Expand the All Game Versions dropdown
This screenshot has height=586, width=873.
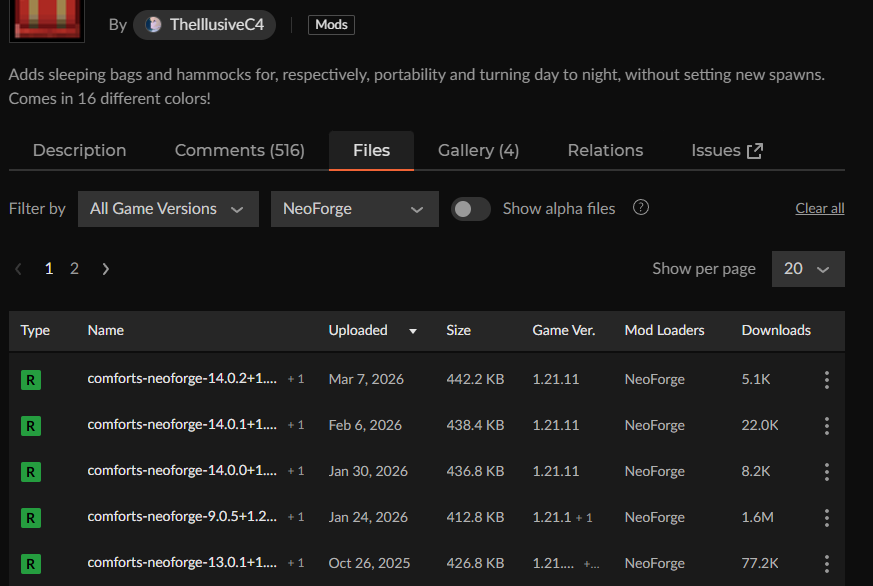click(x=168, y=209)
